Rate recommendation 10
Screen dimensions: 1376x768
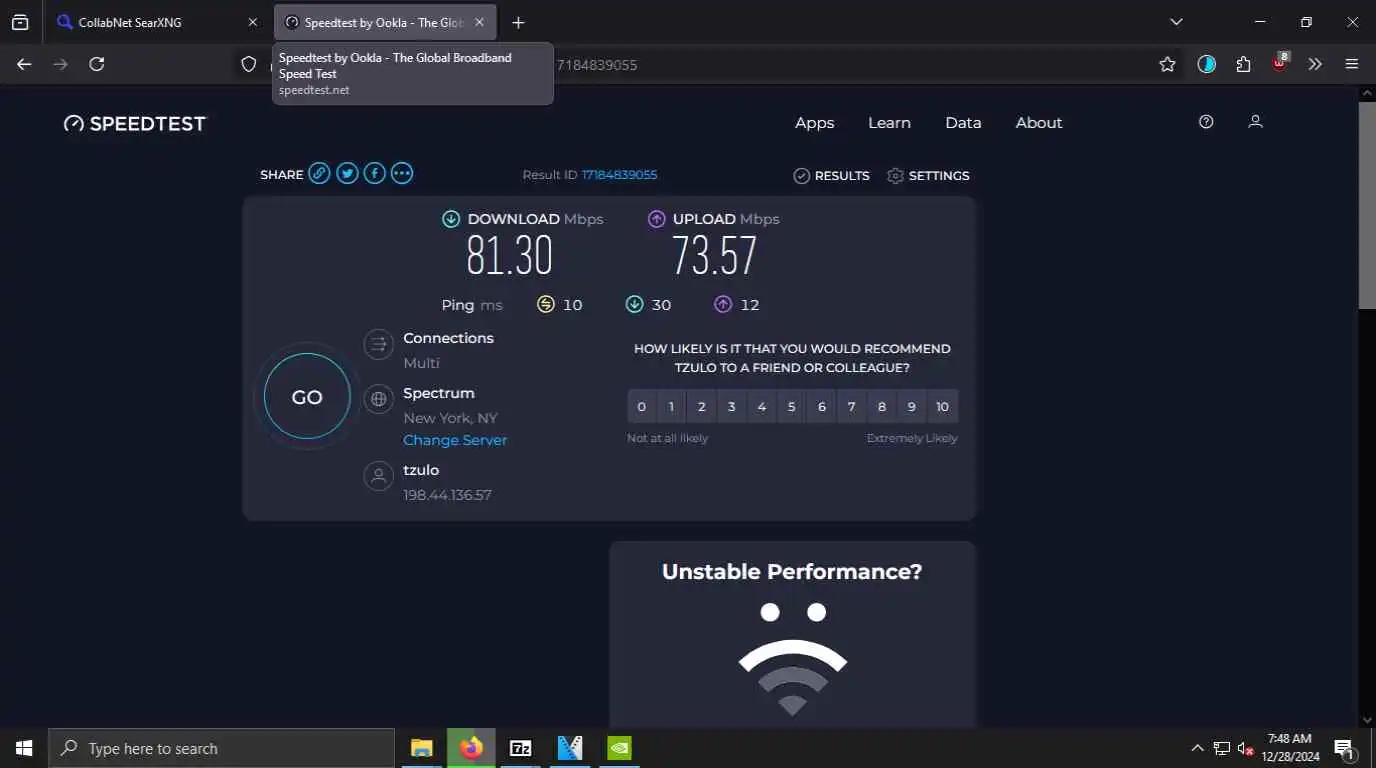(942, 407)
